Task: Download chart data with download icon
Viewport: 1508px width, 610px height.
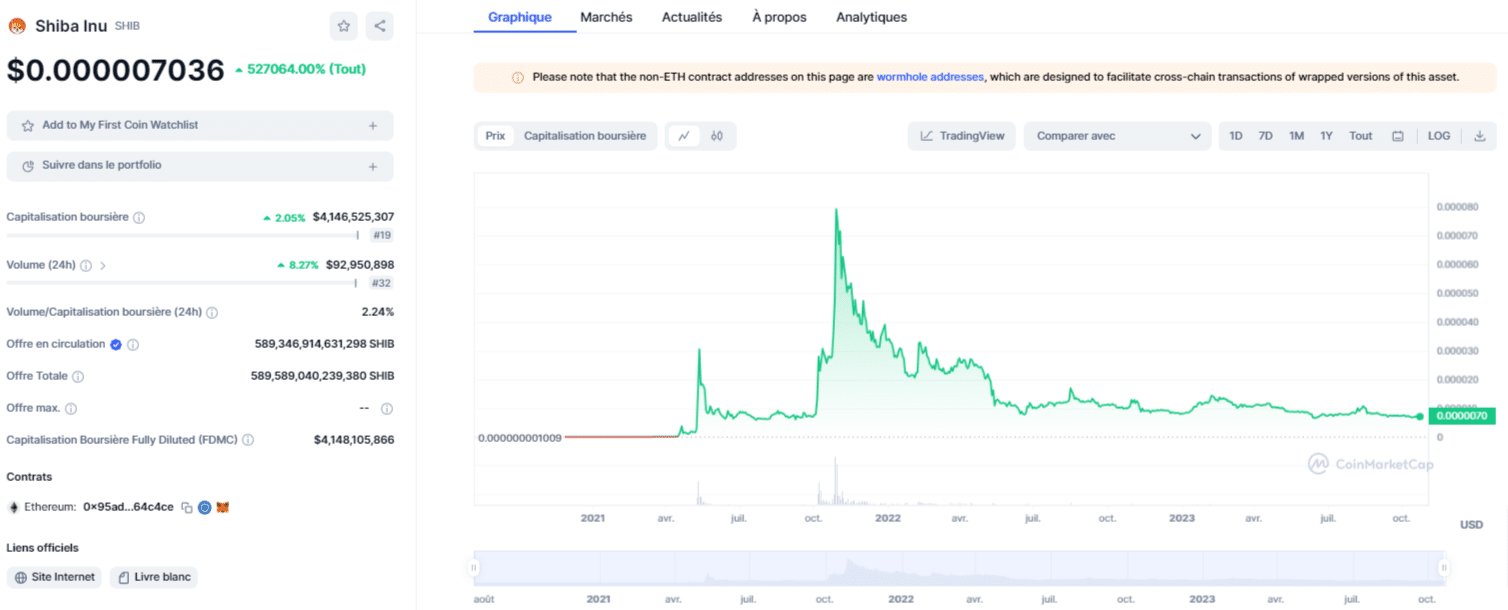Action: point(1480,136)
